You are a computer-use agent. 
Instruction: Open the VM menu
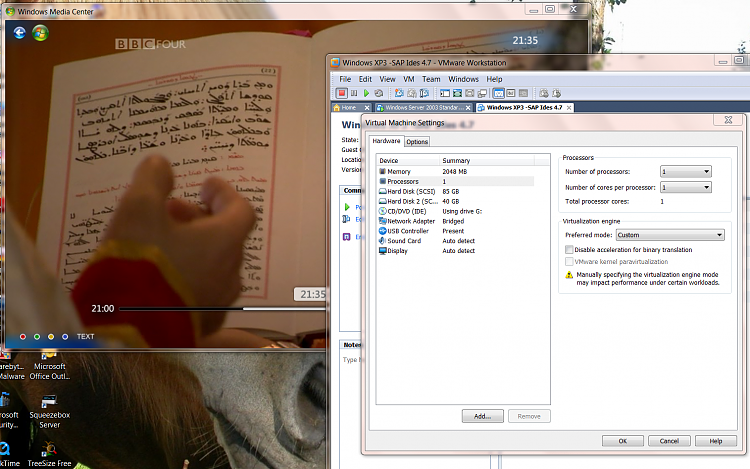click(408, 79)
